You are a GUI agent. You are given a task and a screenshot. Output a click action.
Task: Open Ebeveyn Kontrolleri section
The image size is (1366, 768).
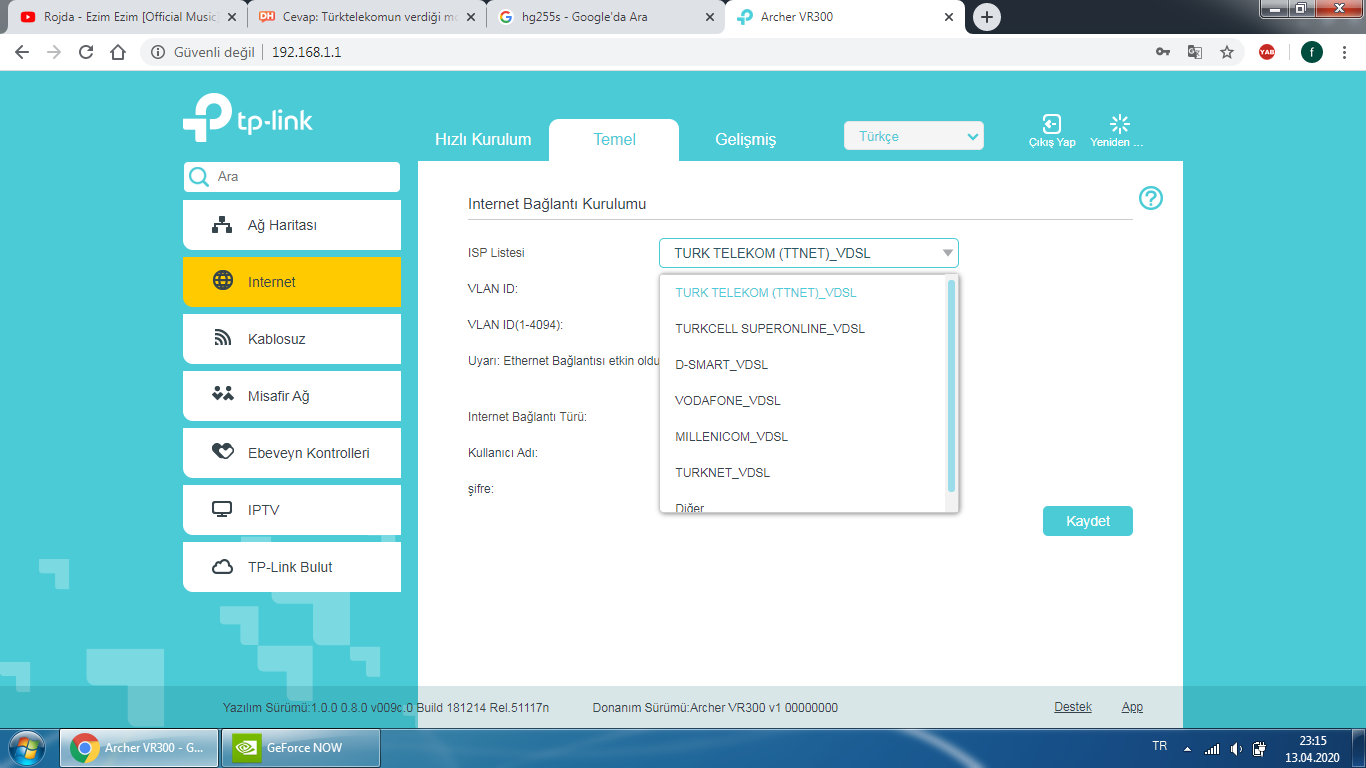(x=292, y=453)
